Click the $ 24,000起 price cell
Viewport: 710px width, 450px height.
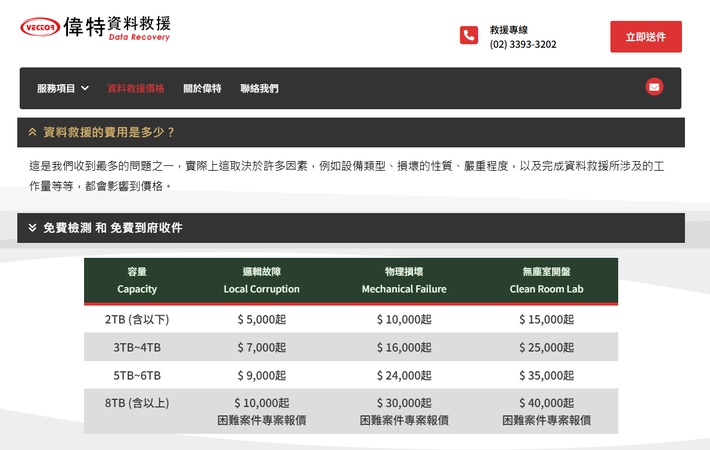tap(404, 375)
